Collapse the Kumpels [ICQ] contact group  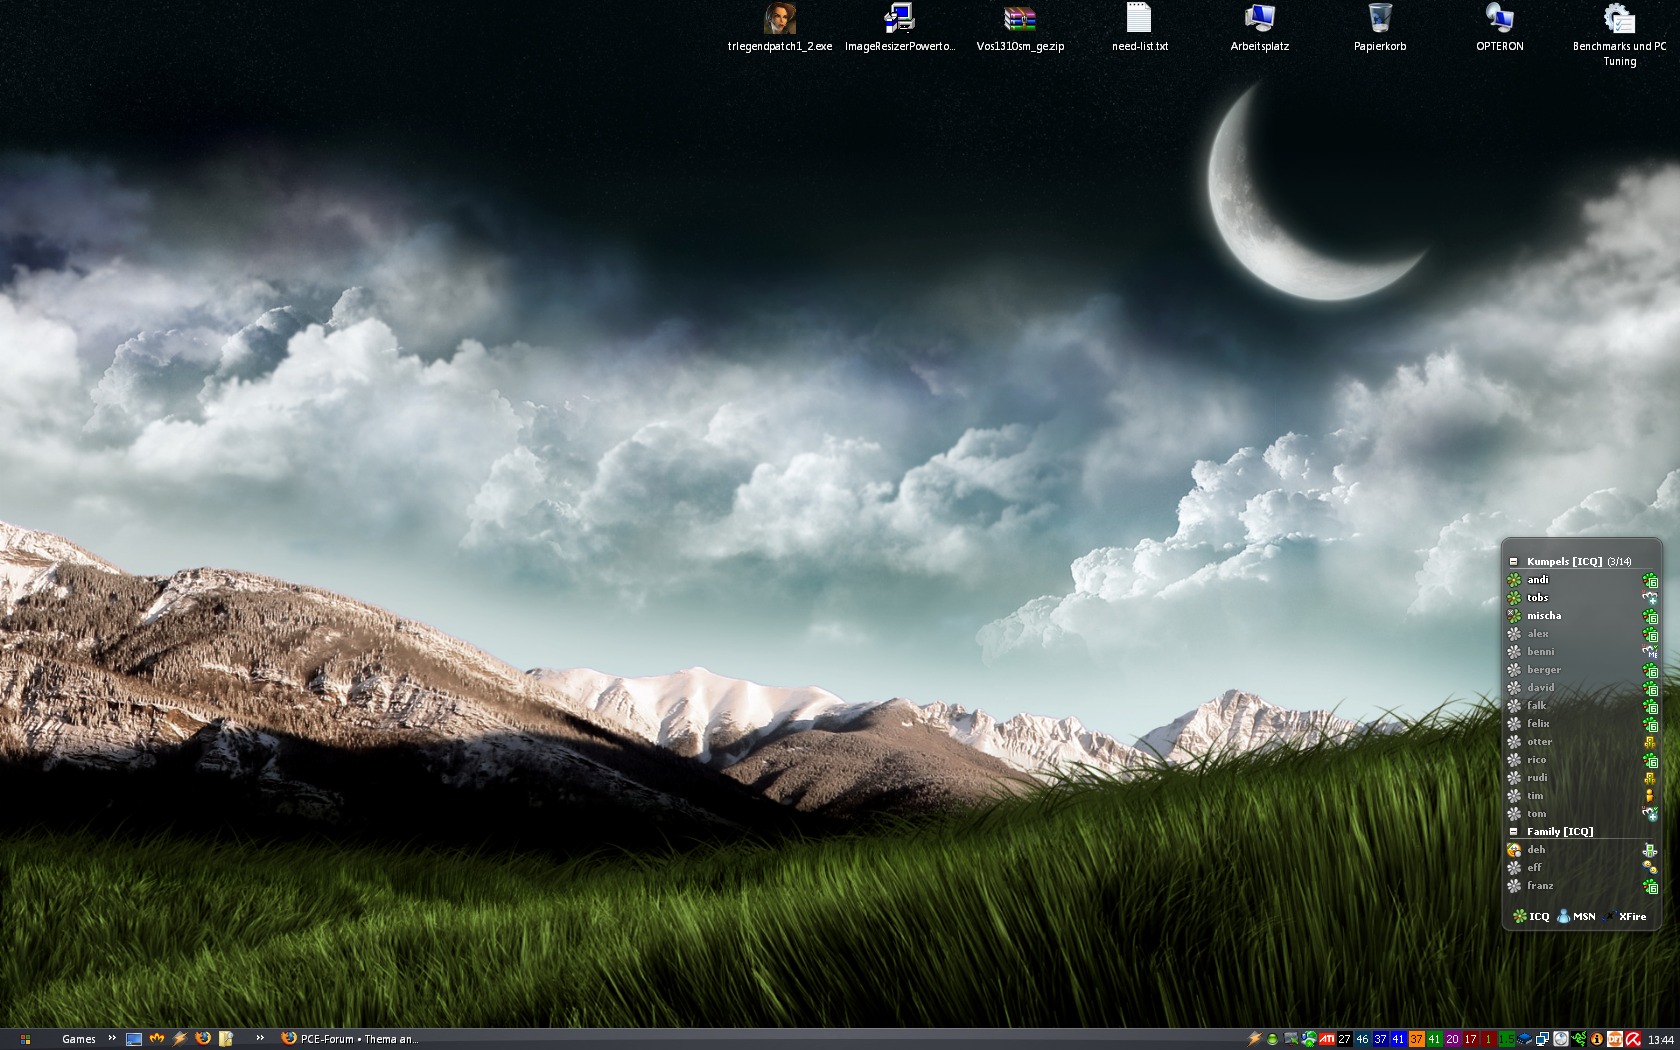(1514, 562)
